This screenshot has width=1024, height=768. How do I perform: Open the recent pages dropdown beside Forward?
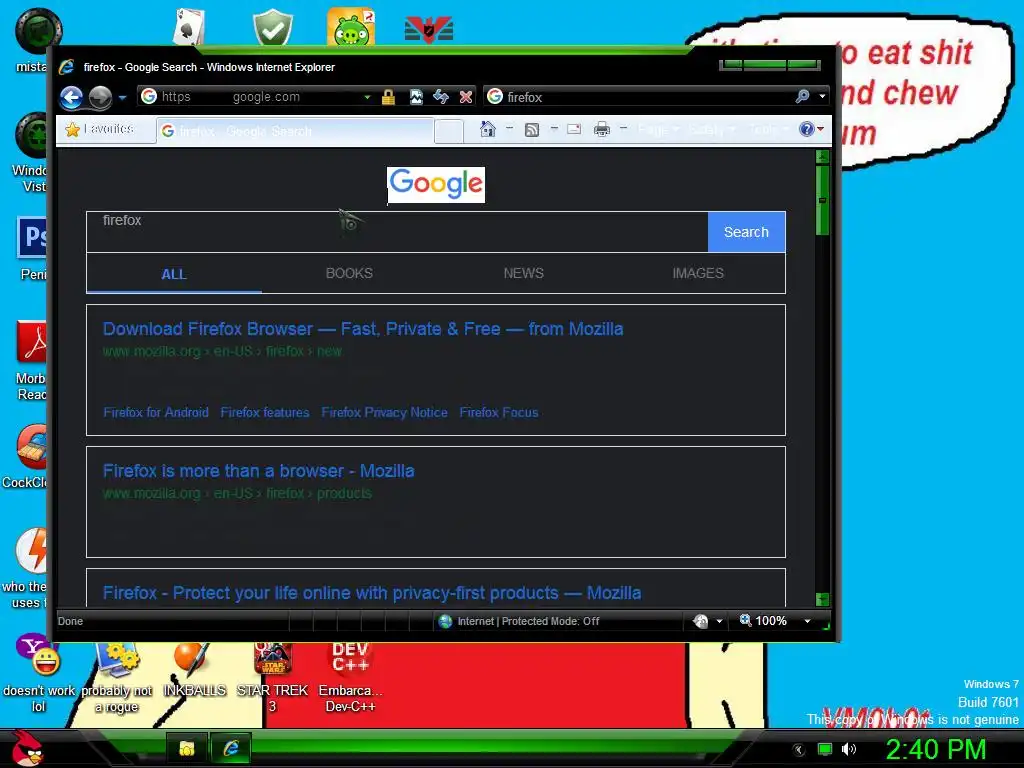coord(122,97)
